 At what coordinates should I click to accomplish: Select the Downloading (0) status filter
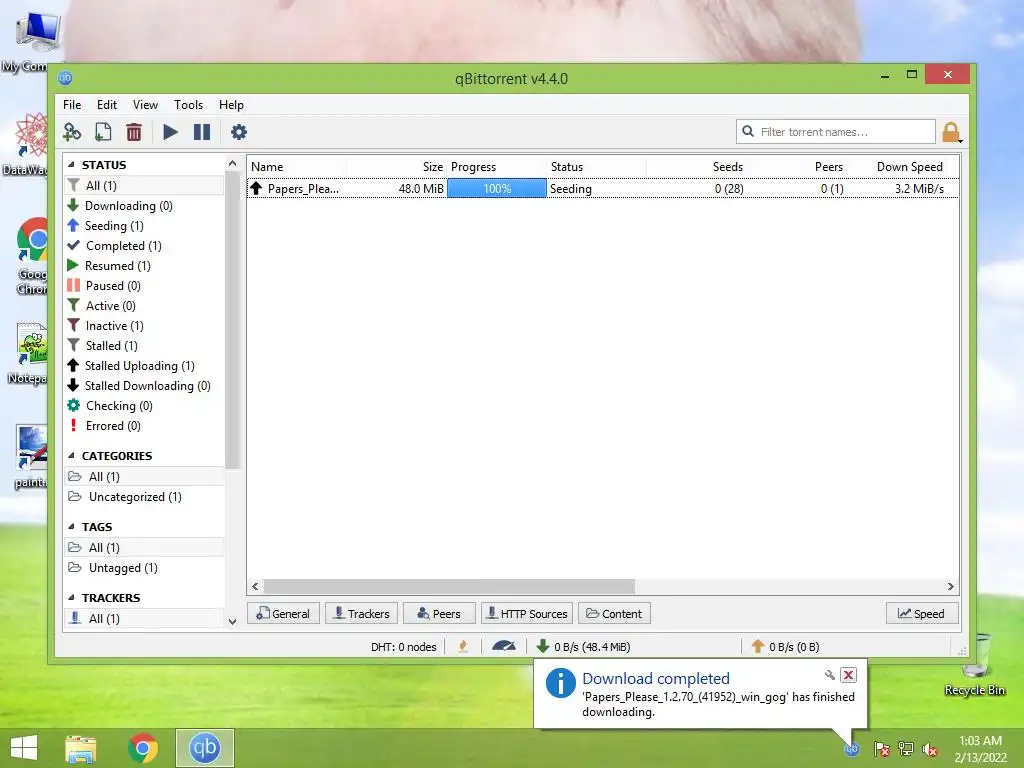click(144, 206)
